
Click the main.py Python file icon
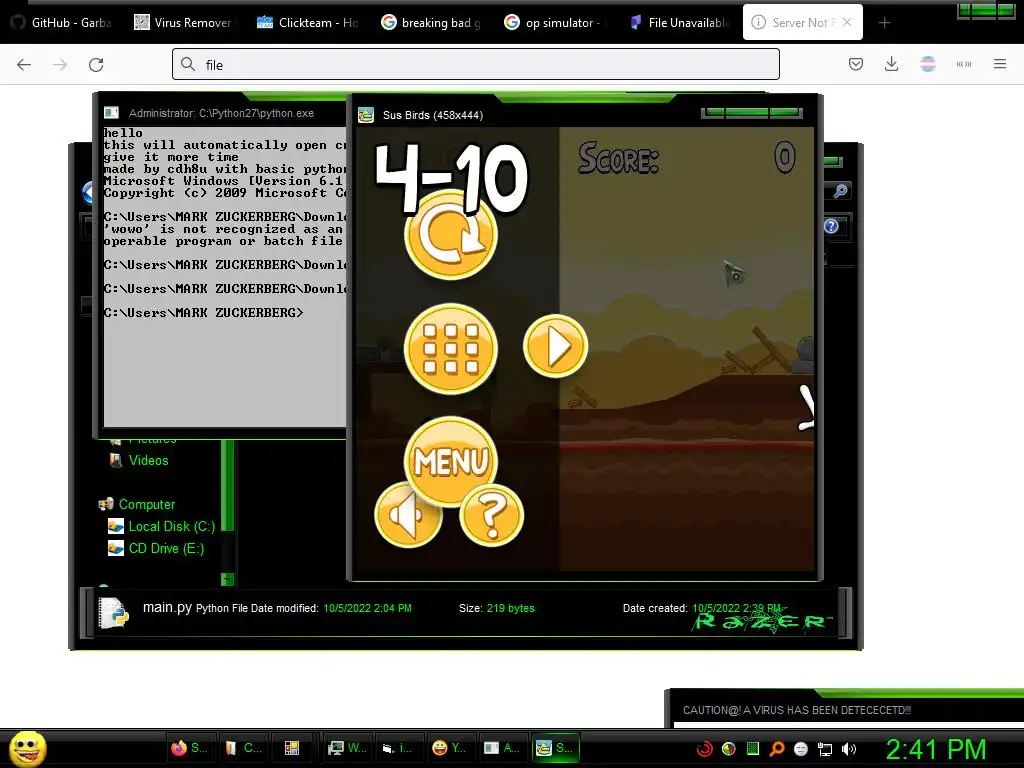coord(114,613)
